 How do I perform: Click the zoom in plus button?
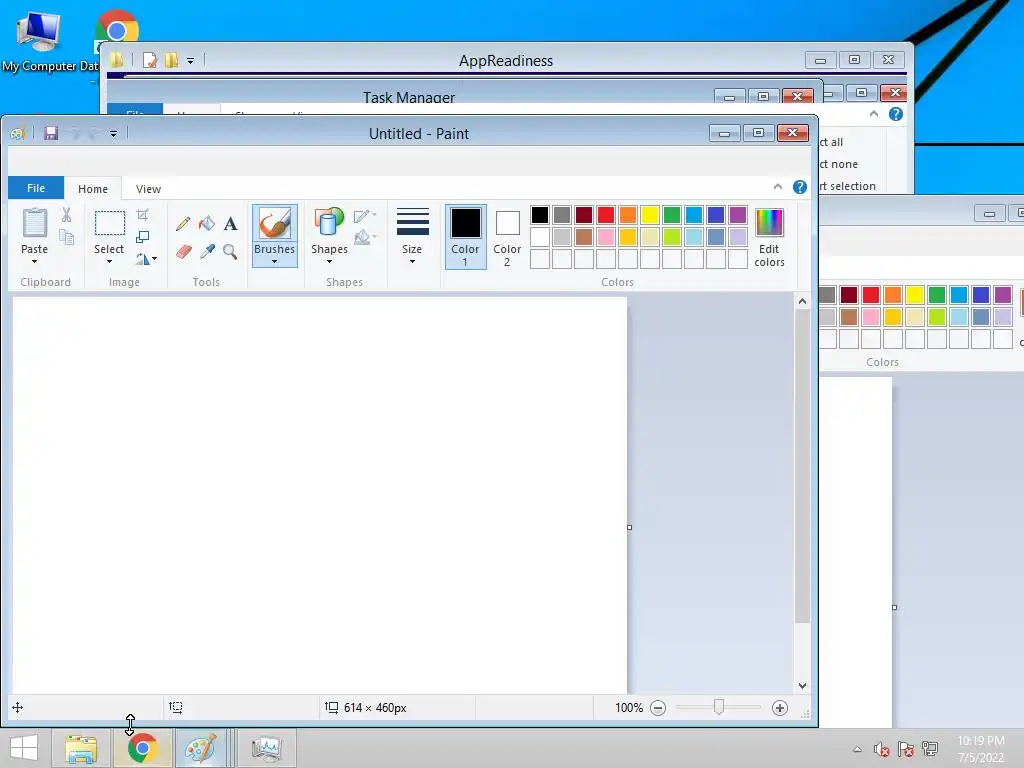[x=780, y=708]
